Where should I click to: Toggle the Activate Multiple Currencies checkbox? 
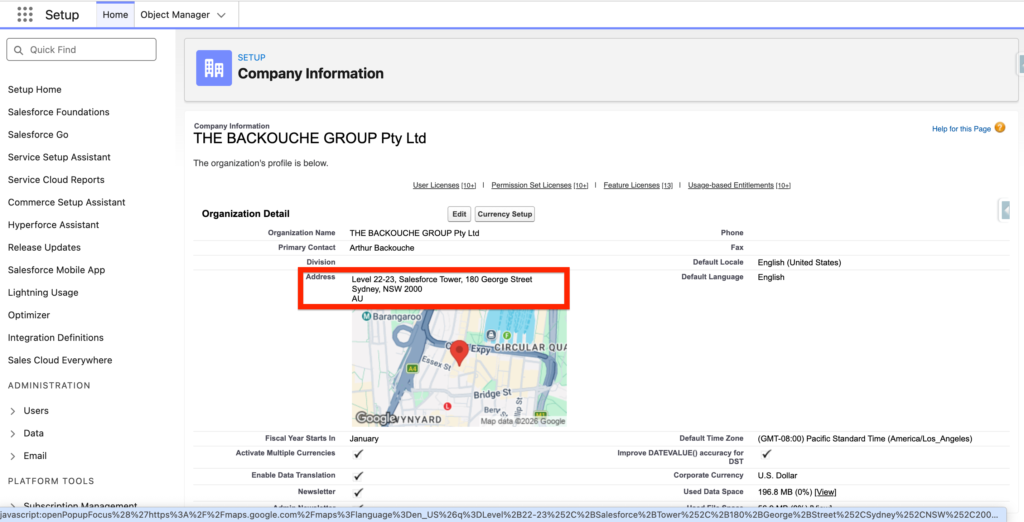[x=358, y=454]
